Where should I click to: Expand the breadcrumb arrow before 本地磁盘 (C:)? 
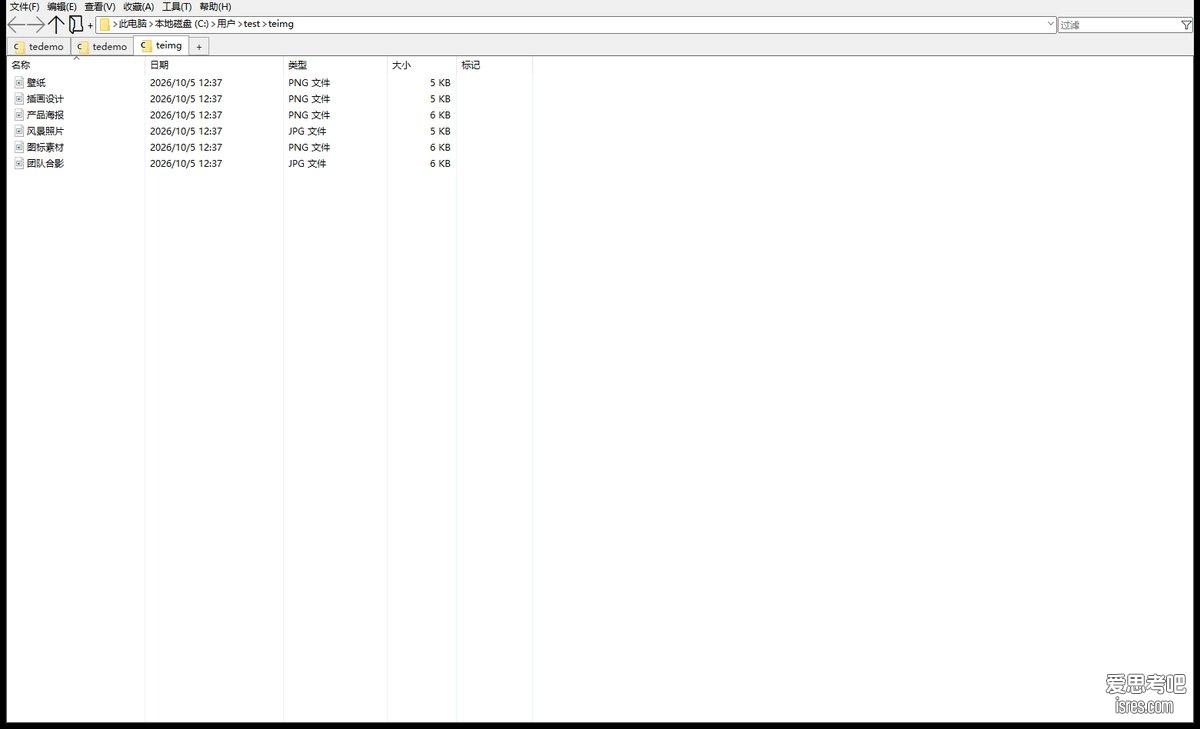tap(151, 24)
